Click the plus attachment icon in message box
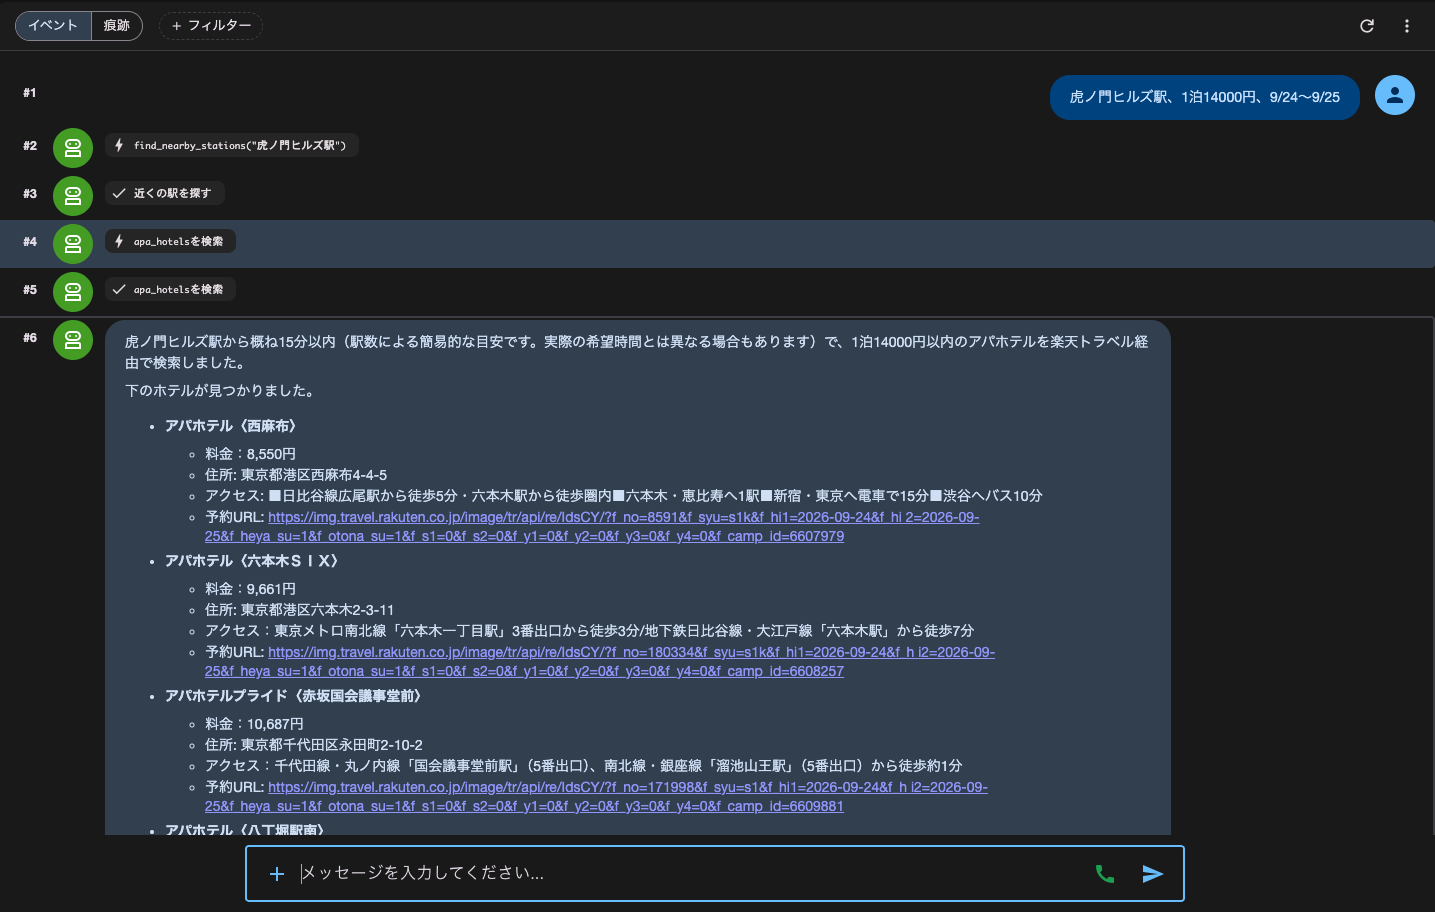 pos(277,874)
